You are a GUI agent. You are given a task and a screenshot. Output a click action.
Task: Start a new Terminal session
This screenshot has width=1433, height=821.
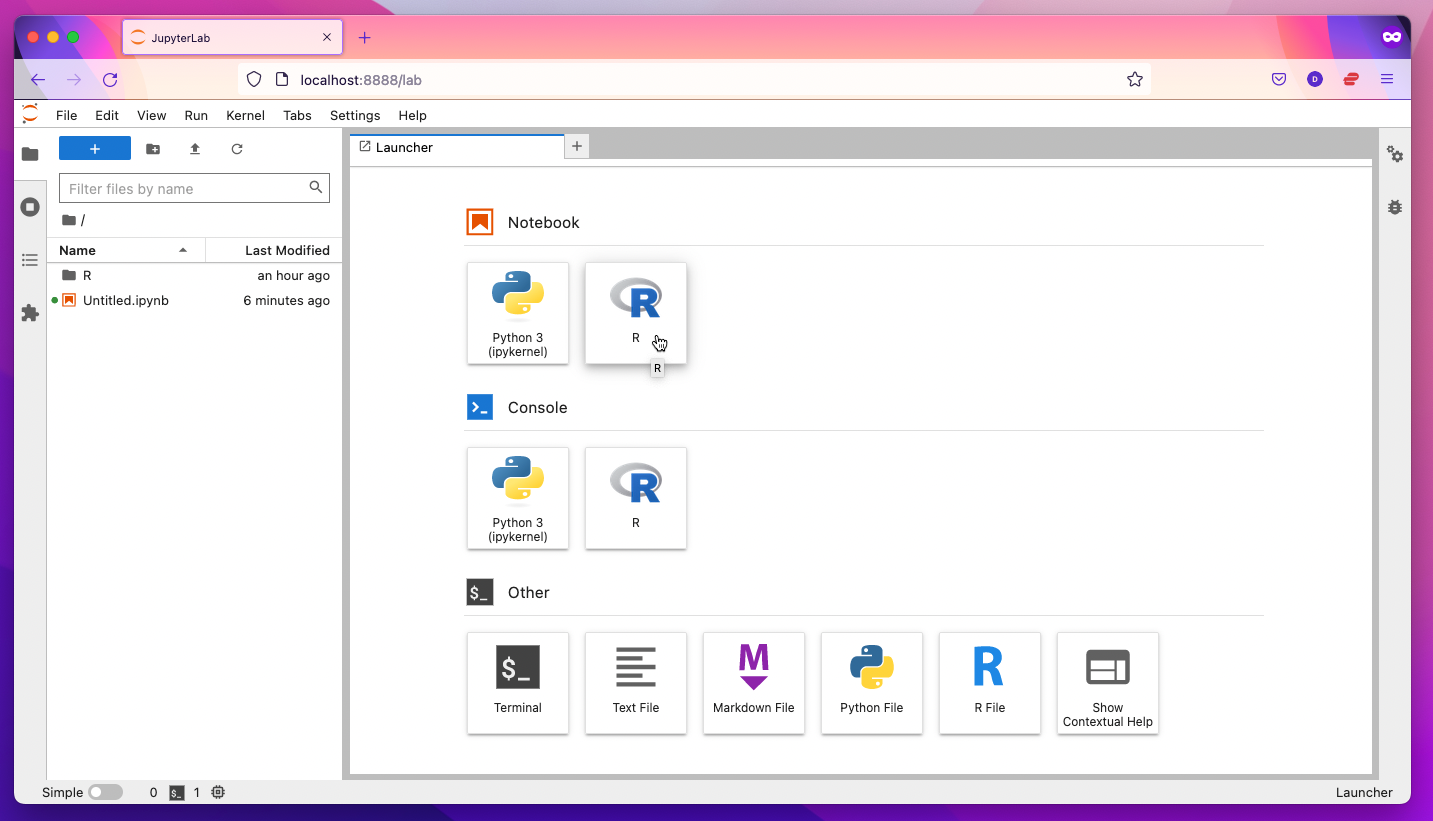518,683
